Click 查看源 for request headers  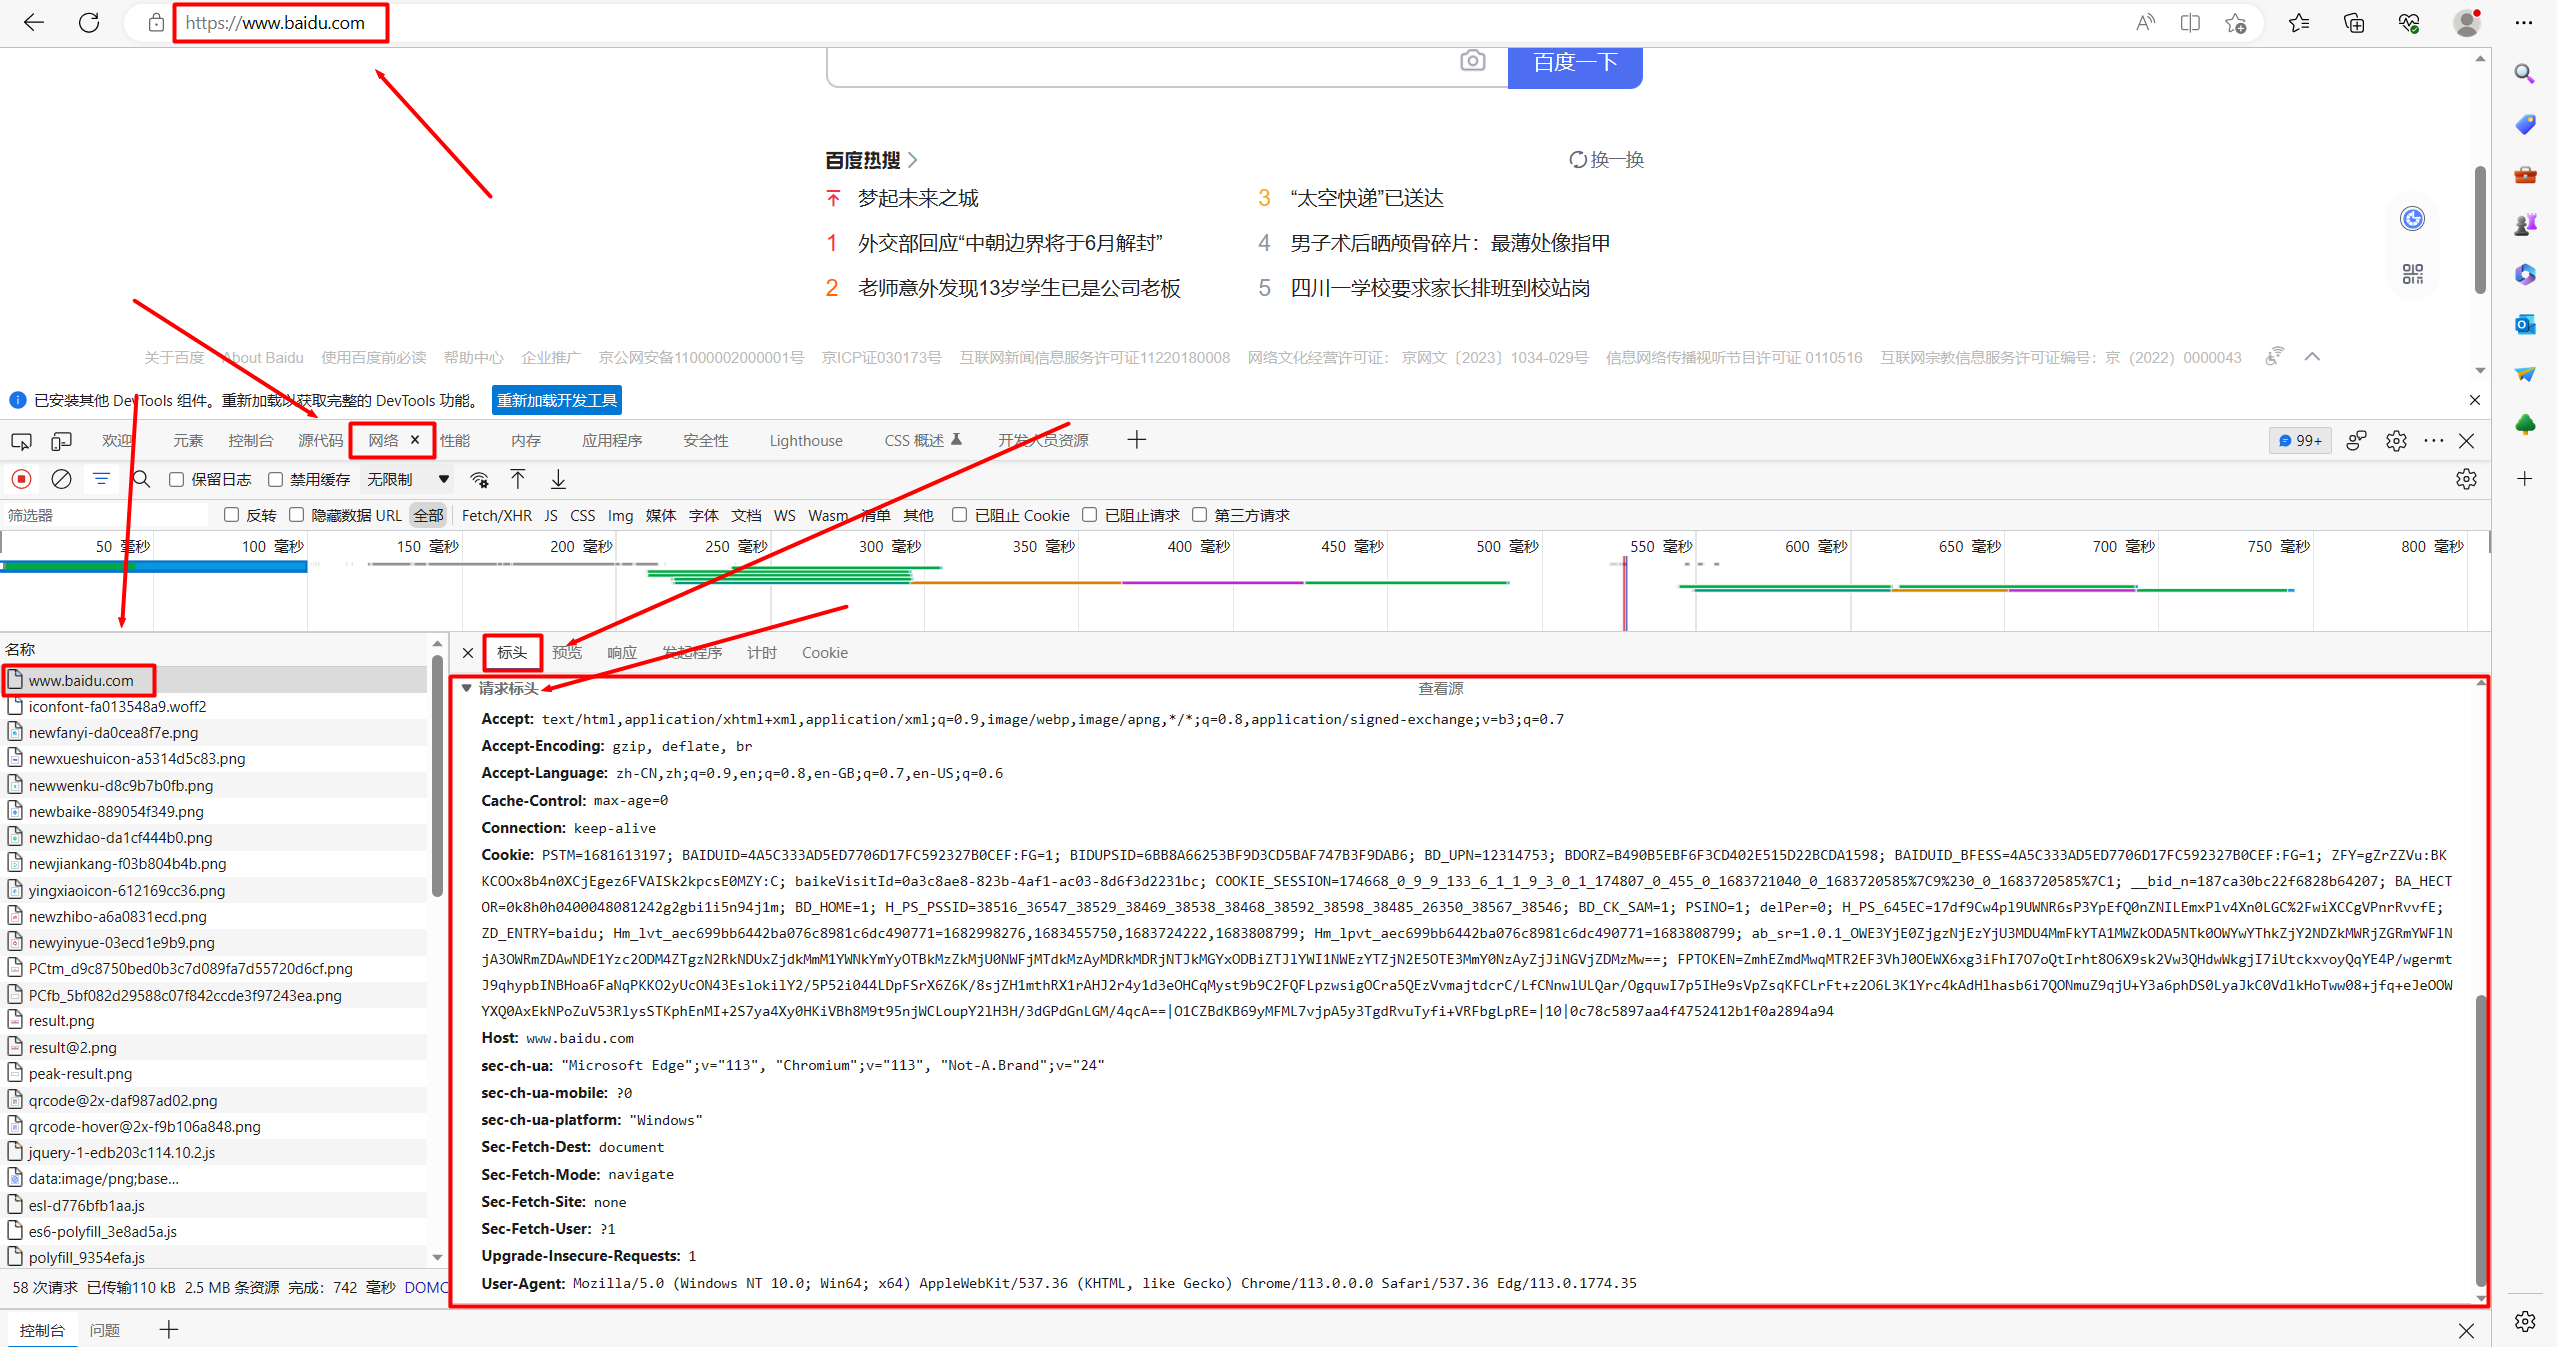click(1440, 688)
